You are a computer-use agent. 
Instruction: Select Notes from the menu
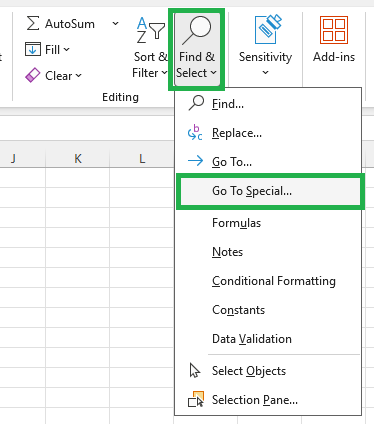[268, 252]
